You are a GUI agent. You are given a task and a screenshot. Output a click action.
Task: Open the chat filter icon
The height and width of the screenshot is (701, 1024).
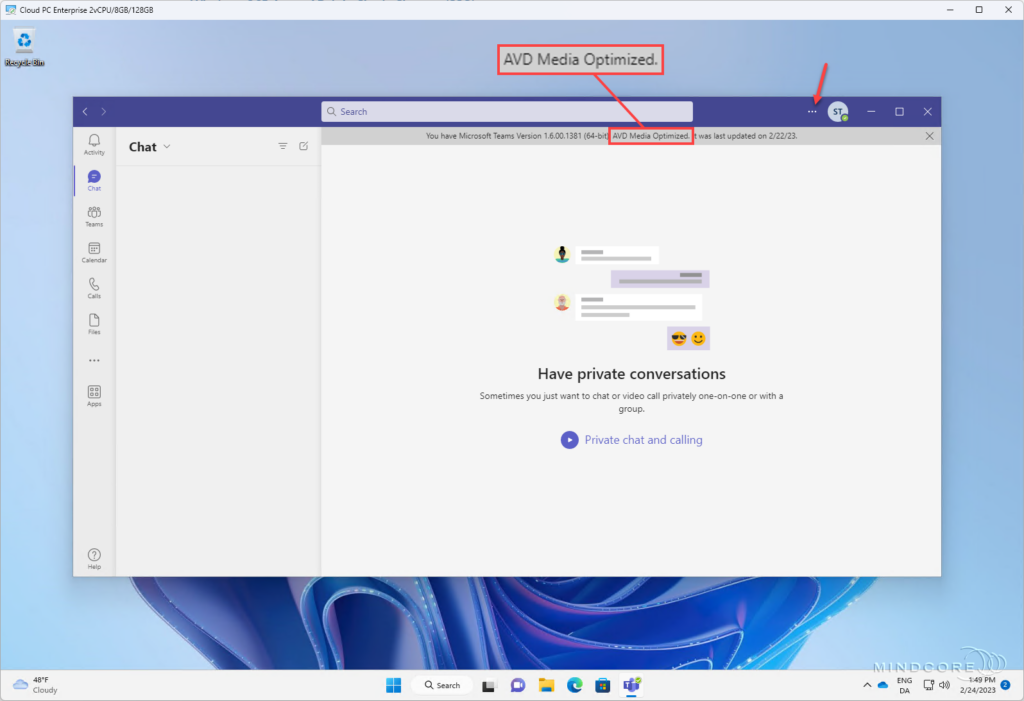(x=282, y=146)
